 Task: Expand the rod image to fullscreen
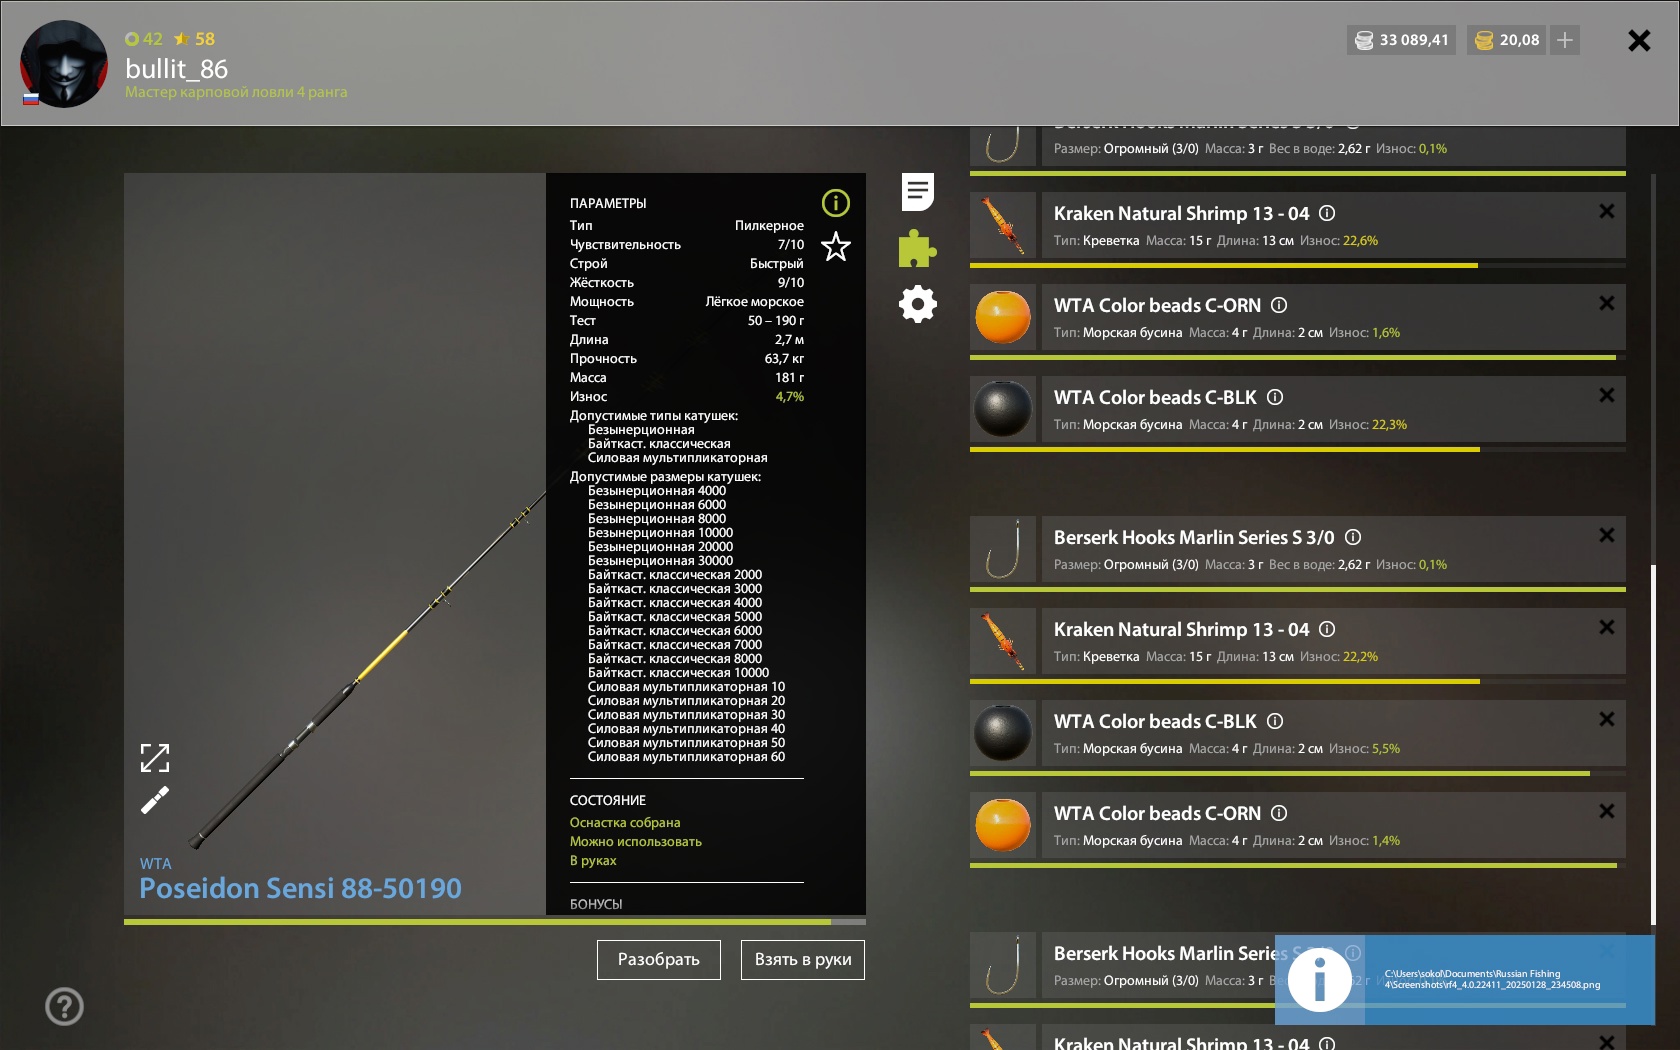tap(155, 758)
